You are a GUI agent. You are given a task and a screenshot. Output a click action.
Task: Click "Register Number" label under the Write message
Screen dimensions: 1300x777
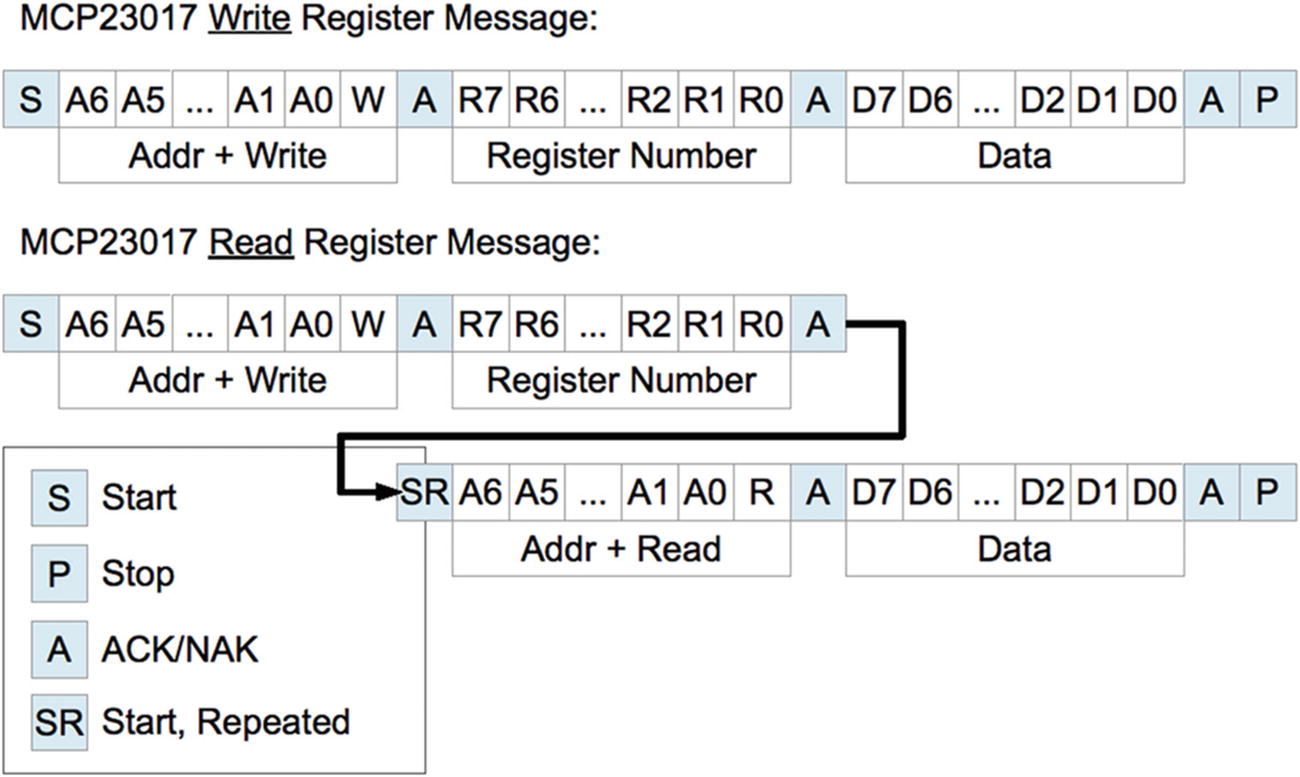pos(620,156)
